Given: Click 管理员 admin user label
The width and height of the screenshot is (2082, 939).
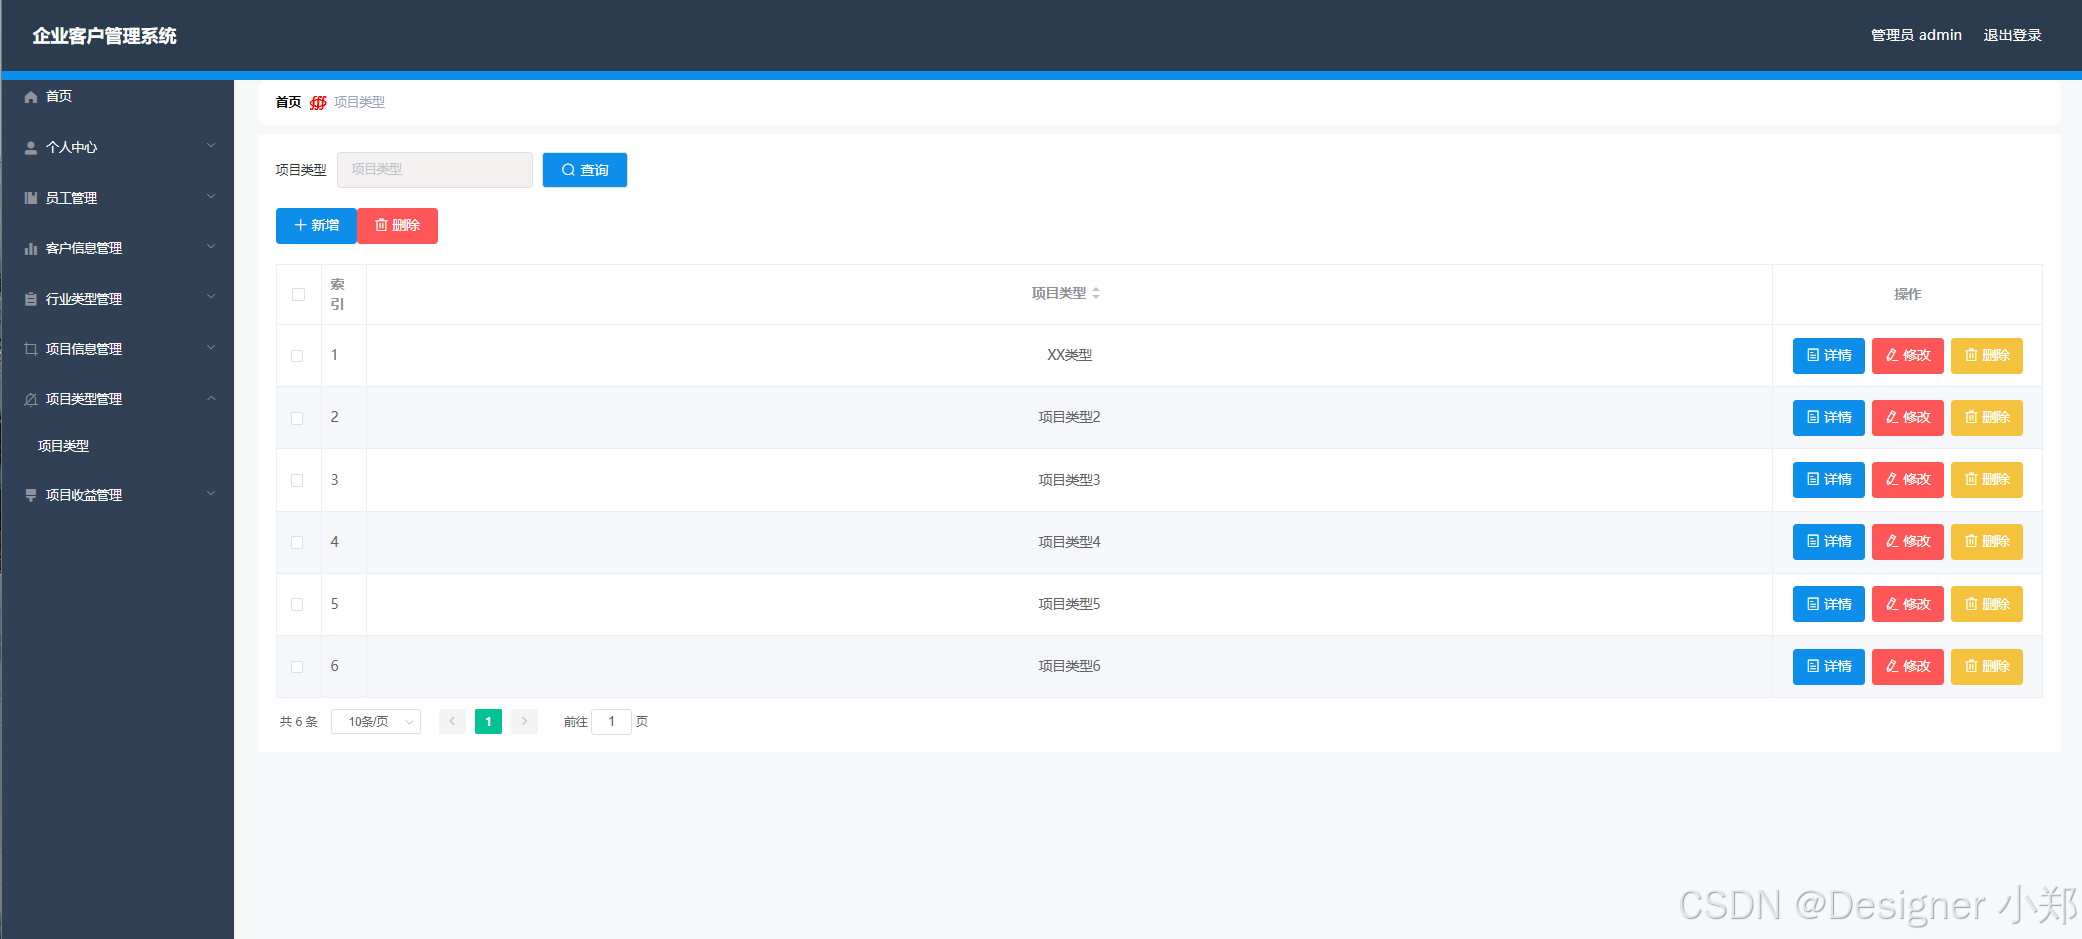Looking at the screenshot, I should point(1916,35).
